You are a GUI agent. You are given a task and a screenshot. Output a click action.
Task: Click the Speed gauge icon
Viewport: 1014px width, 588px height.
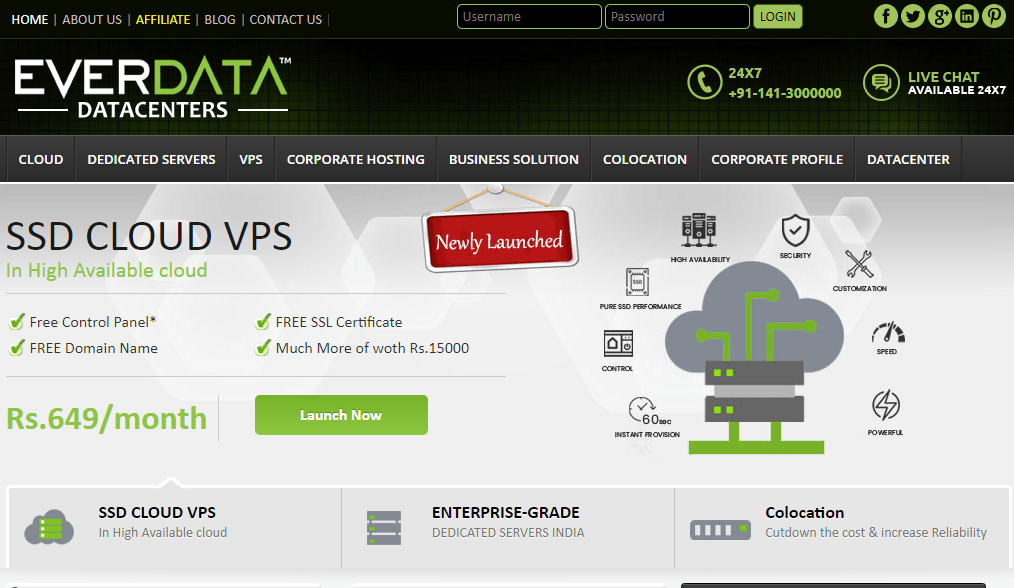click(888, 332)
